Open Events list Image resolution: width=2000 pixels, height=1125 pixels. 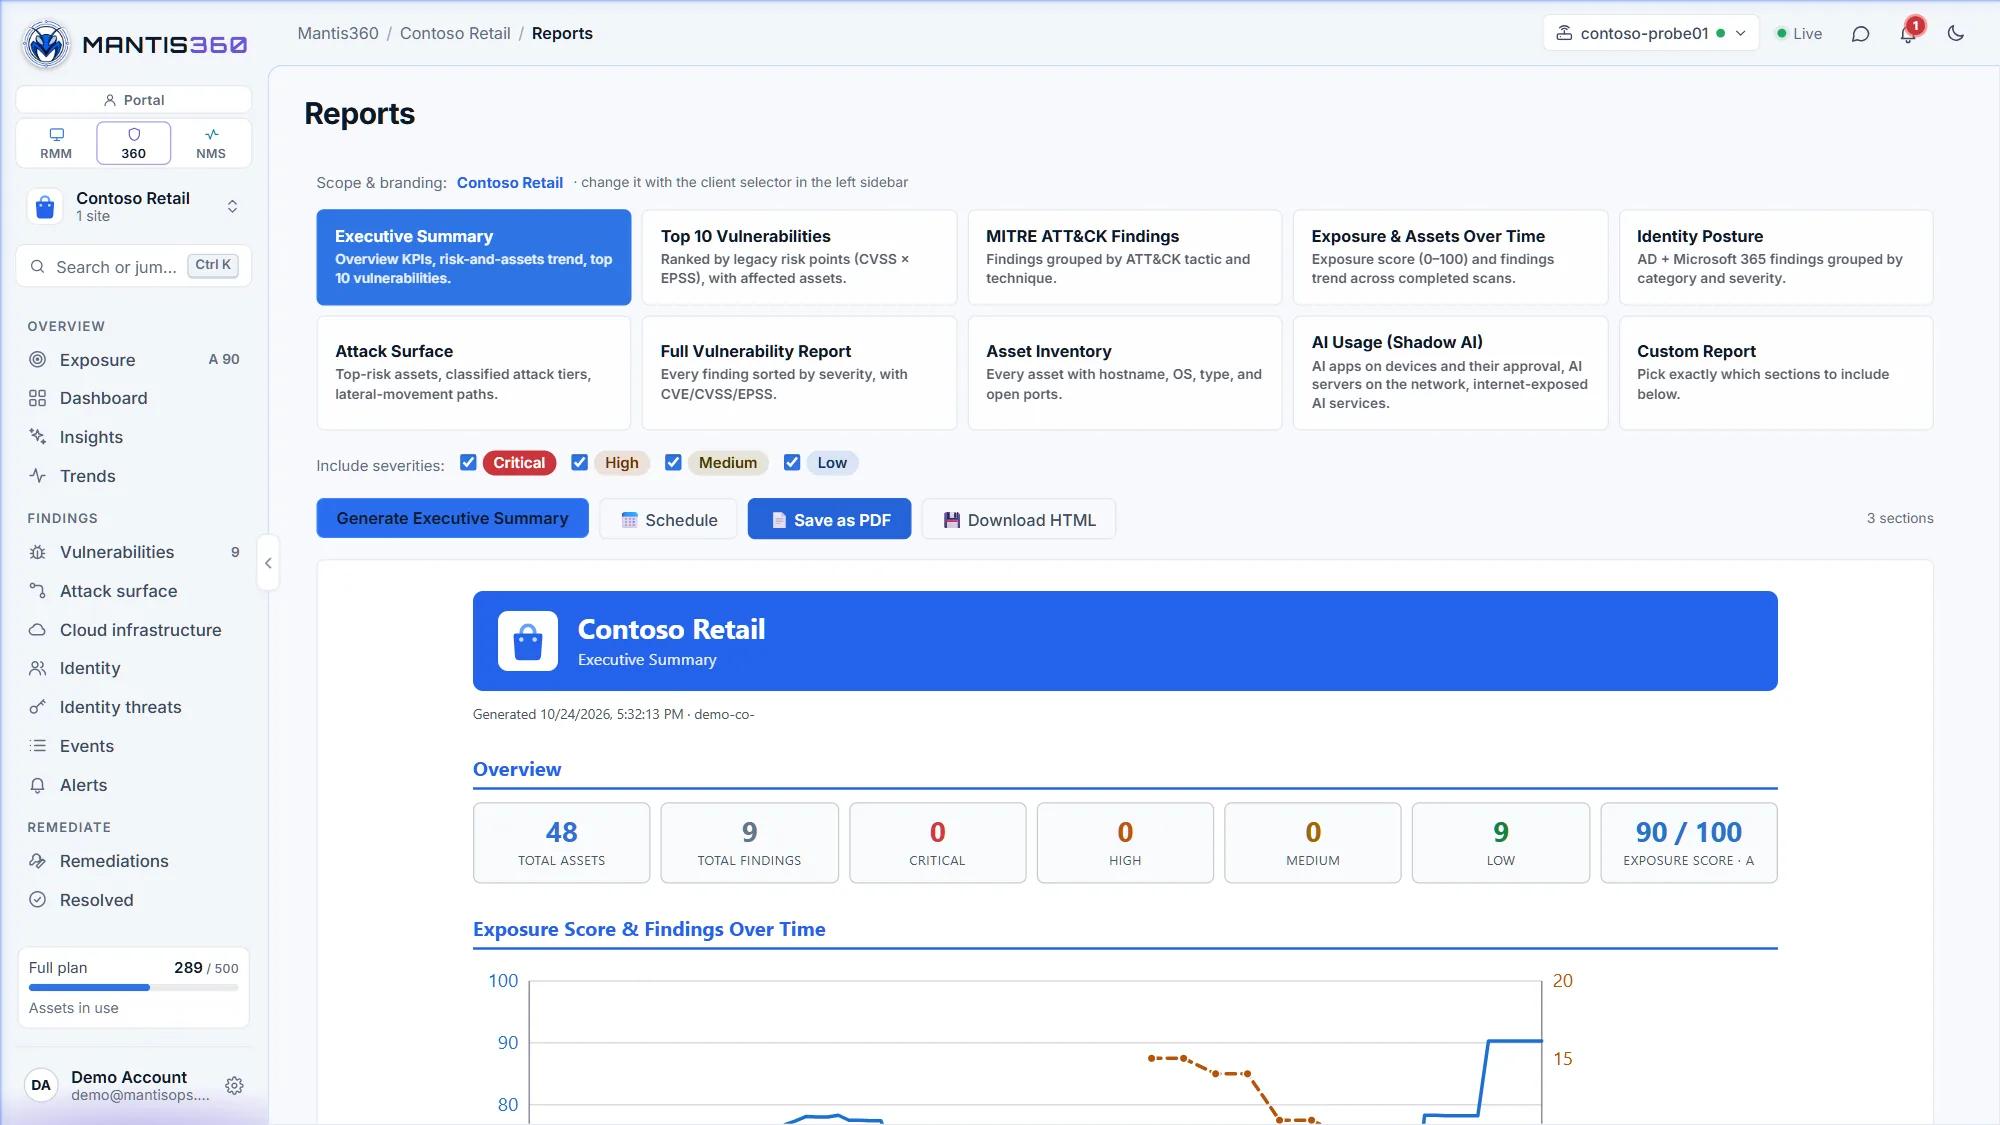(x=134, y=746)
